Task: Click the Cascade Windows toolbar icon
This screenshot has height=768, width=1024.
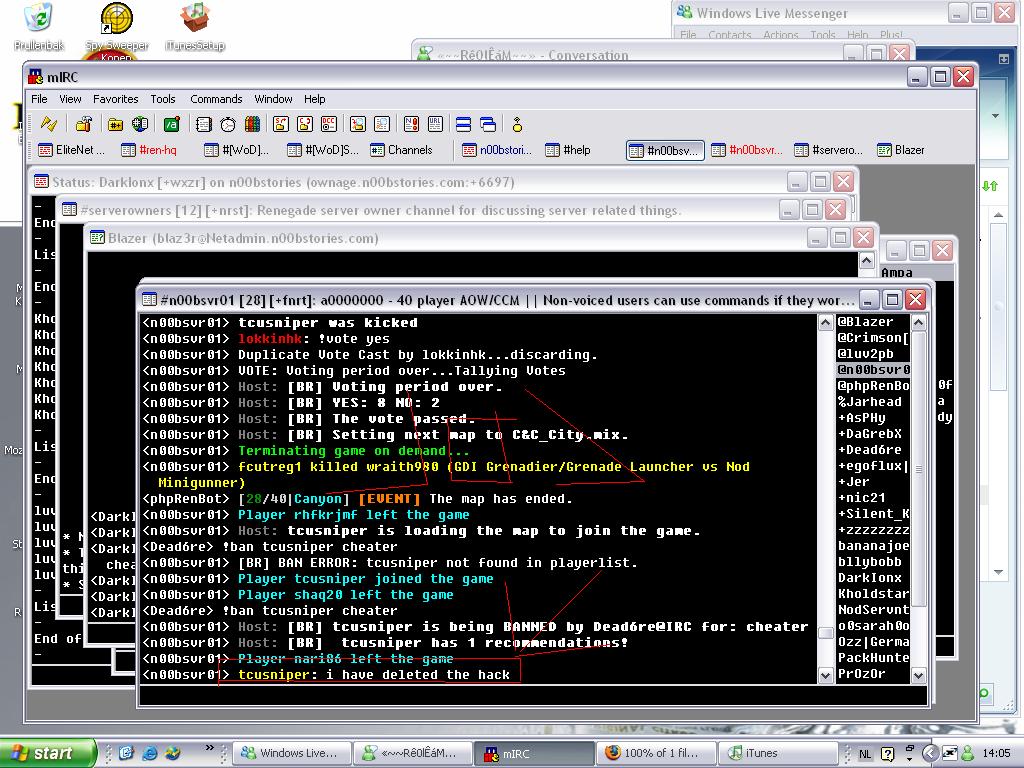Action: [488, 124]
